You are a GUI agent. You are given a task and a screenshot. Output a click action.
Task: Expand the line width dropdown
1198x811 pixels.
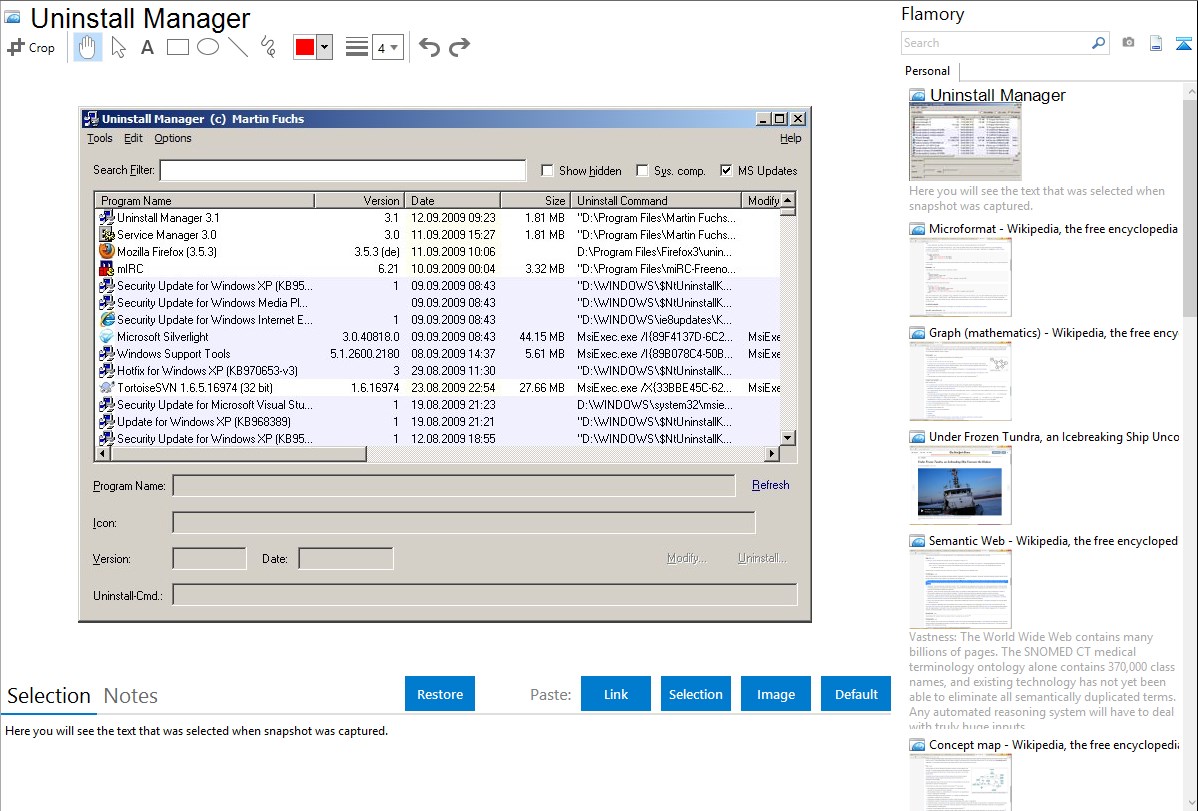pyautogui.click(x=387, y=47)
